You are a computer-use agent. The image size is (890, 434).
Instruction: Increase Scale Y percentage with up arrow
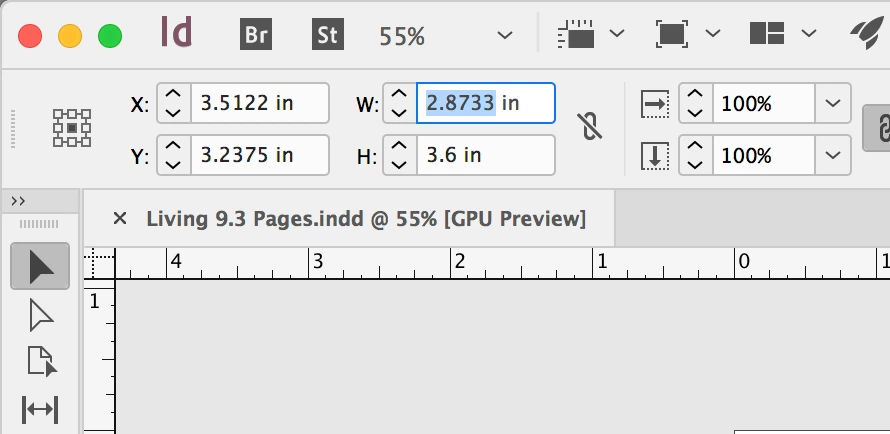[695, 145]
